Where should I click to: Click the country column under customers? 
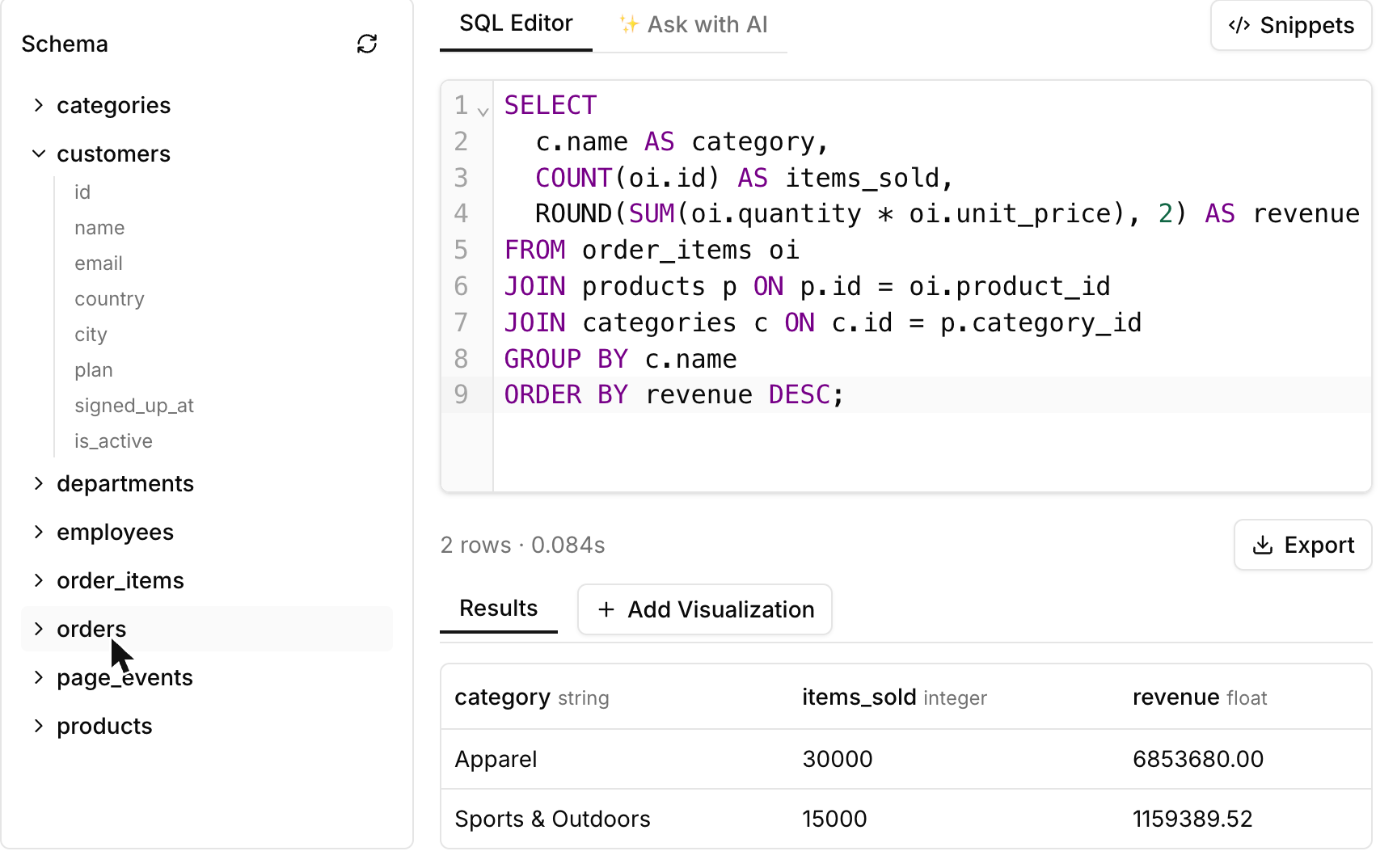[x=109, y=299]
